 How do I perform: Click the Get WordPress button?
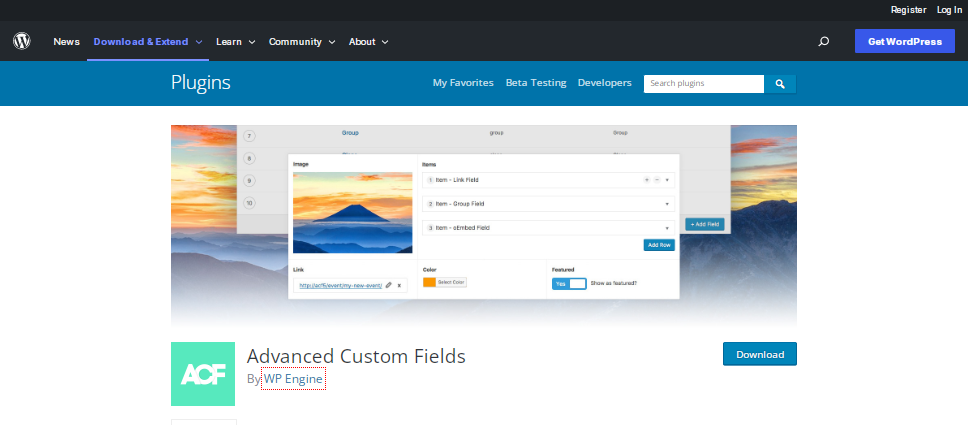pyautogui.click(x=904, y=41)
